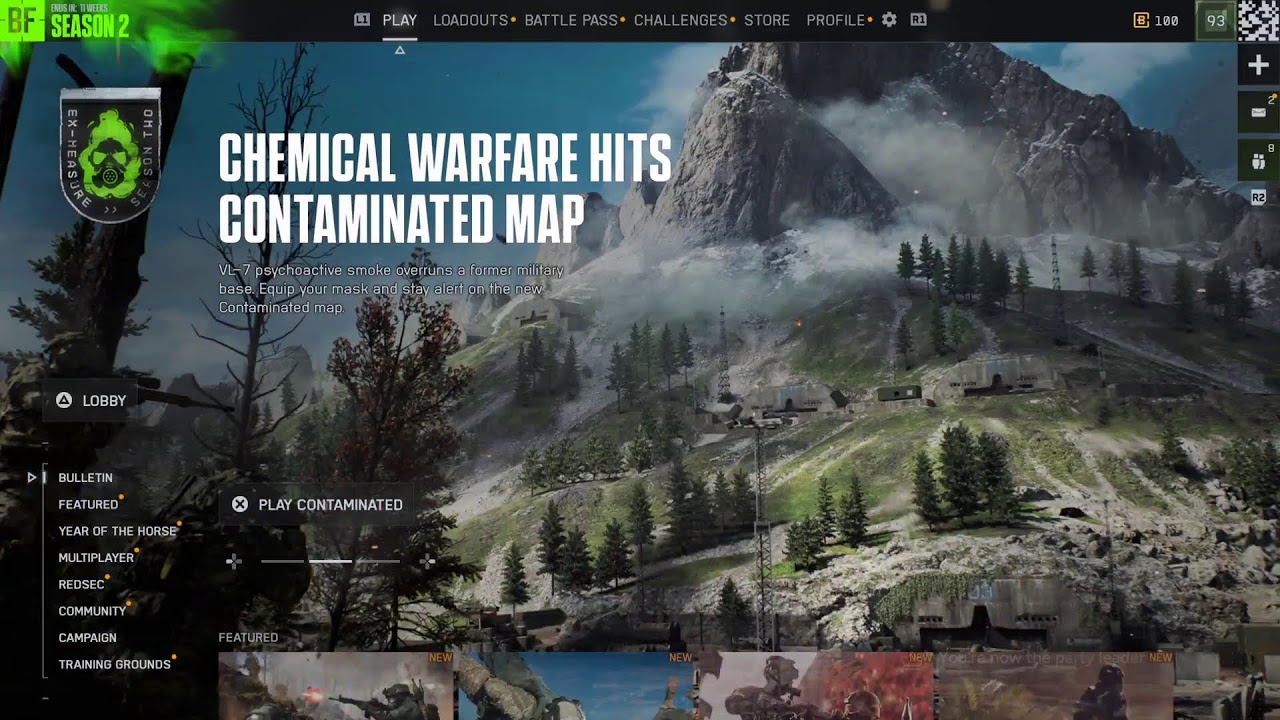Open the fourth featured thumbnail card
Screen dimensions: 1280x720
(x=1055, y=686)
